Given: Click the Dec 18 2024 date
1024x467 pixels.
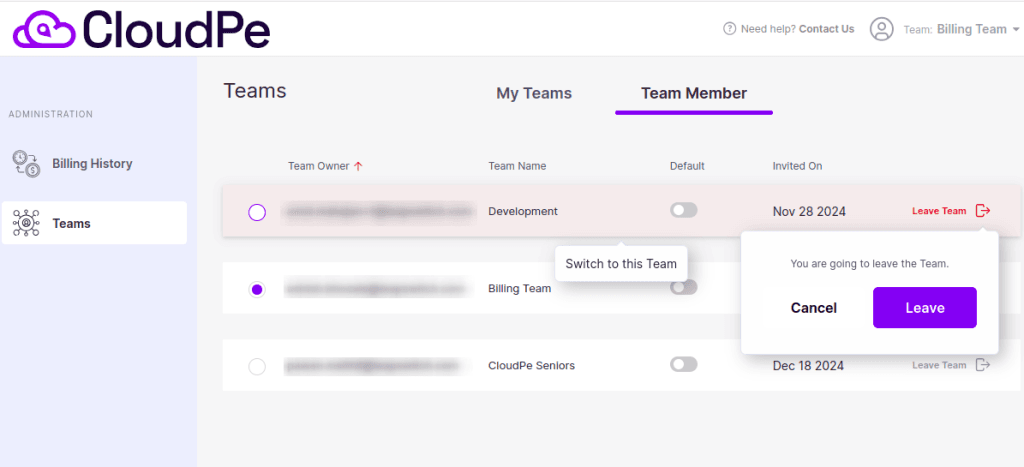Looking at the screenshot, I should coord(808,365).
